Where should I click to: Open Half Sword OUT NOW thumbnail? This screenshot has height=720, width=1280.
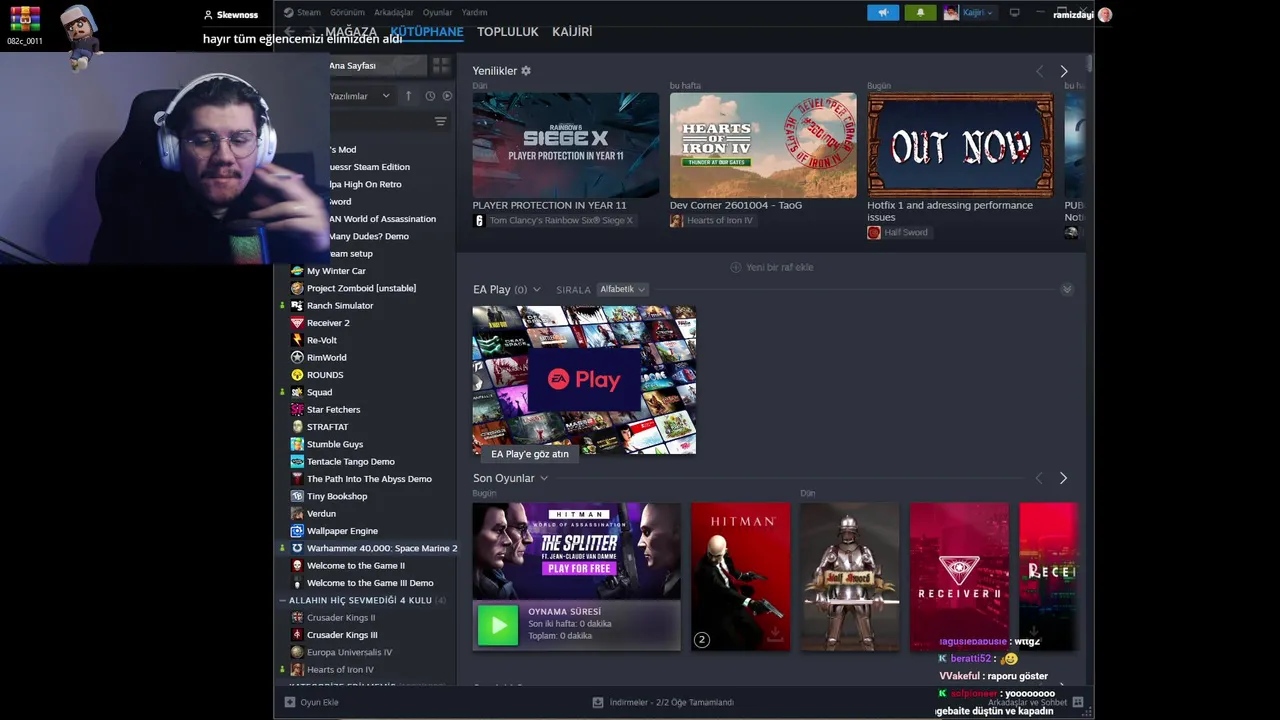pos(960,145)
